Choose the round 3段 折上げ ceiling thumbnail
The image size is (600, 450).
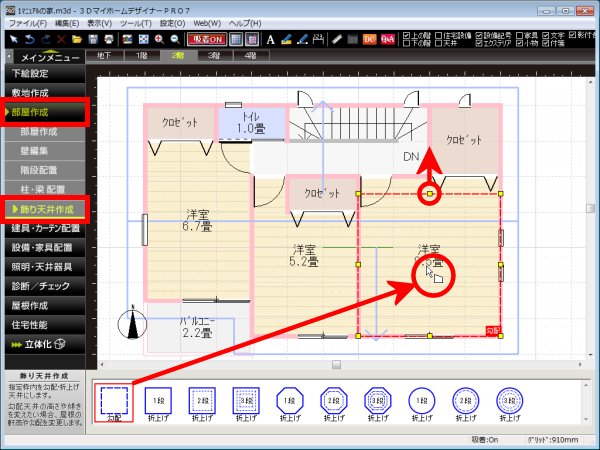click(510, 404)
